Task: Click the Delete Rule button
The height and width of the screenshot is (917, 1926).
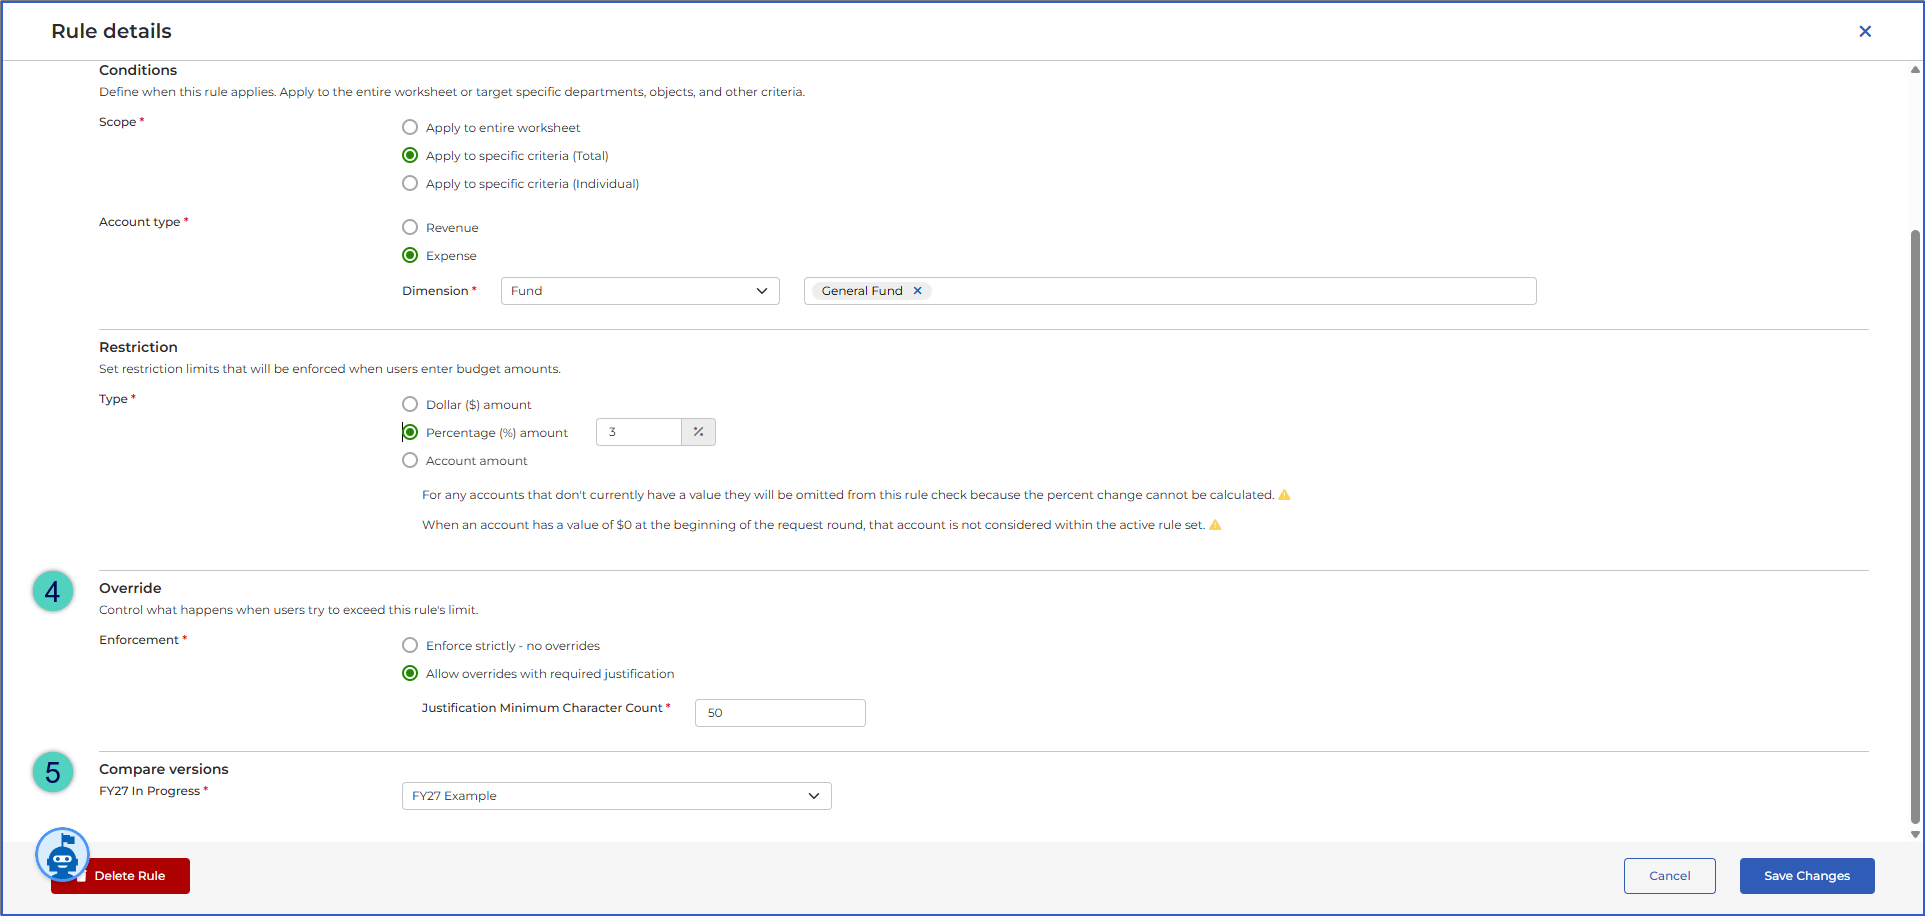Action: (121, 876)
